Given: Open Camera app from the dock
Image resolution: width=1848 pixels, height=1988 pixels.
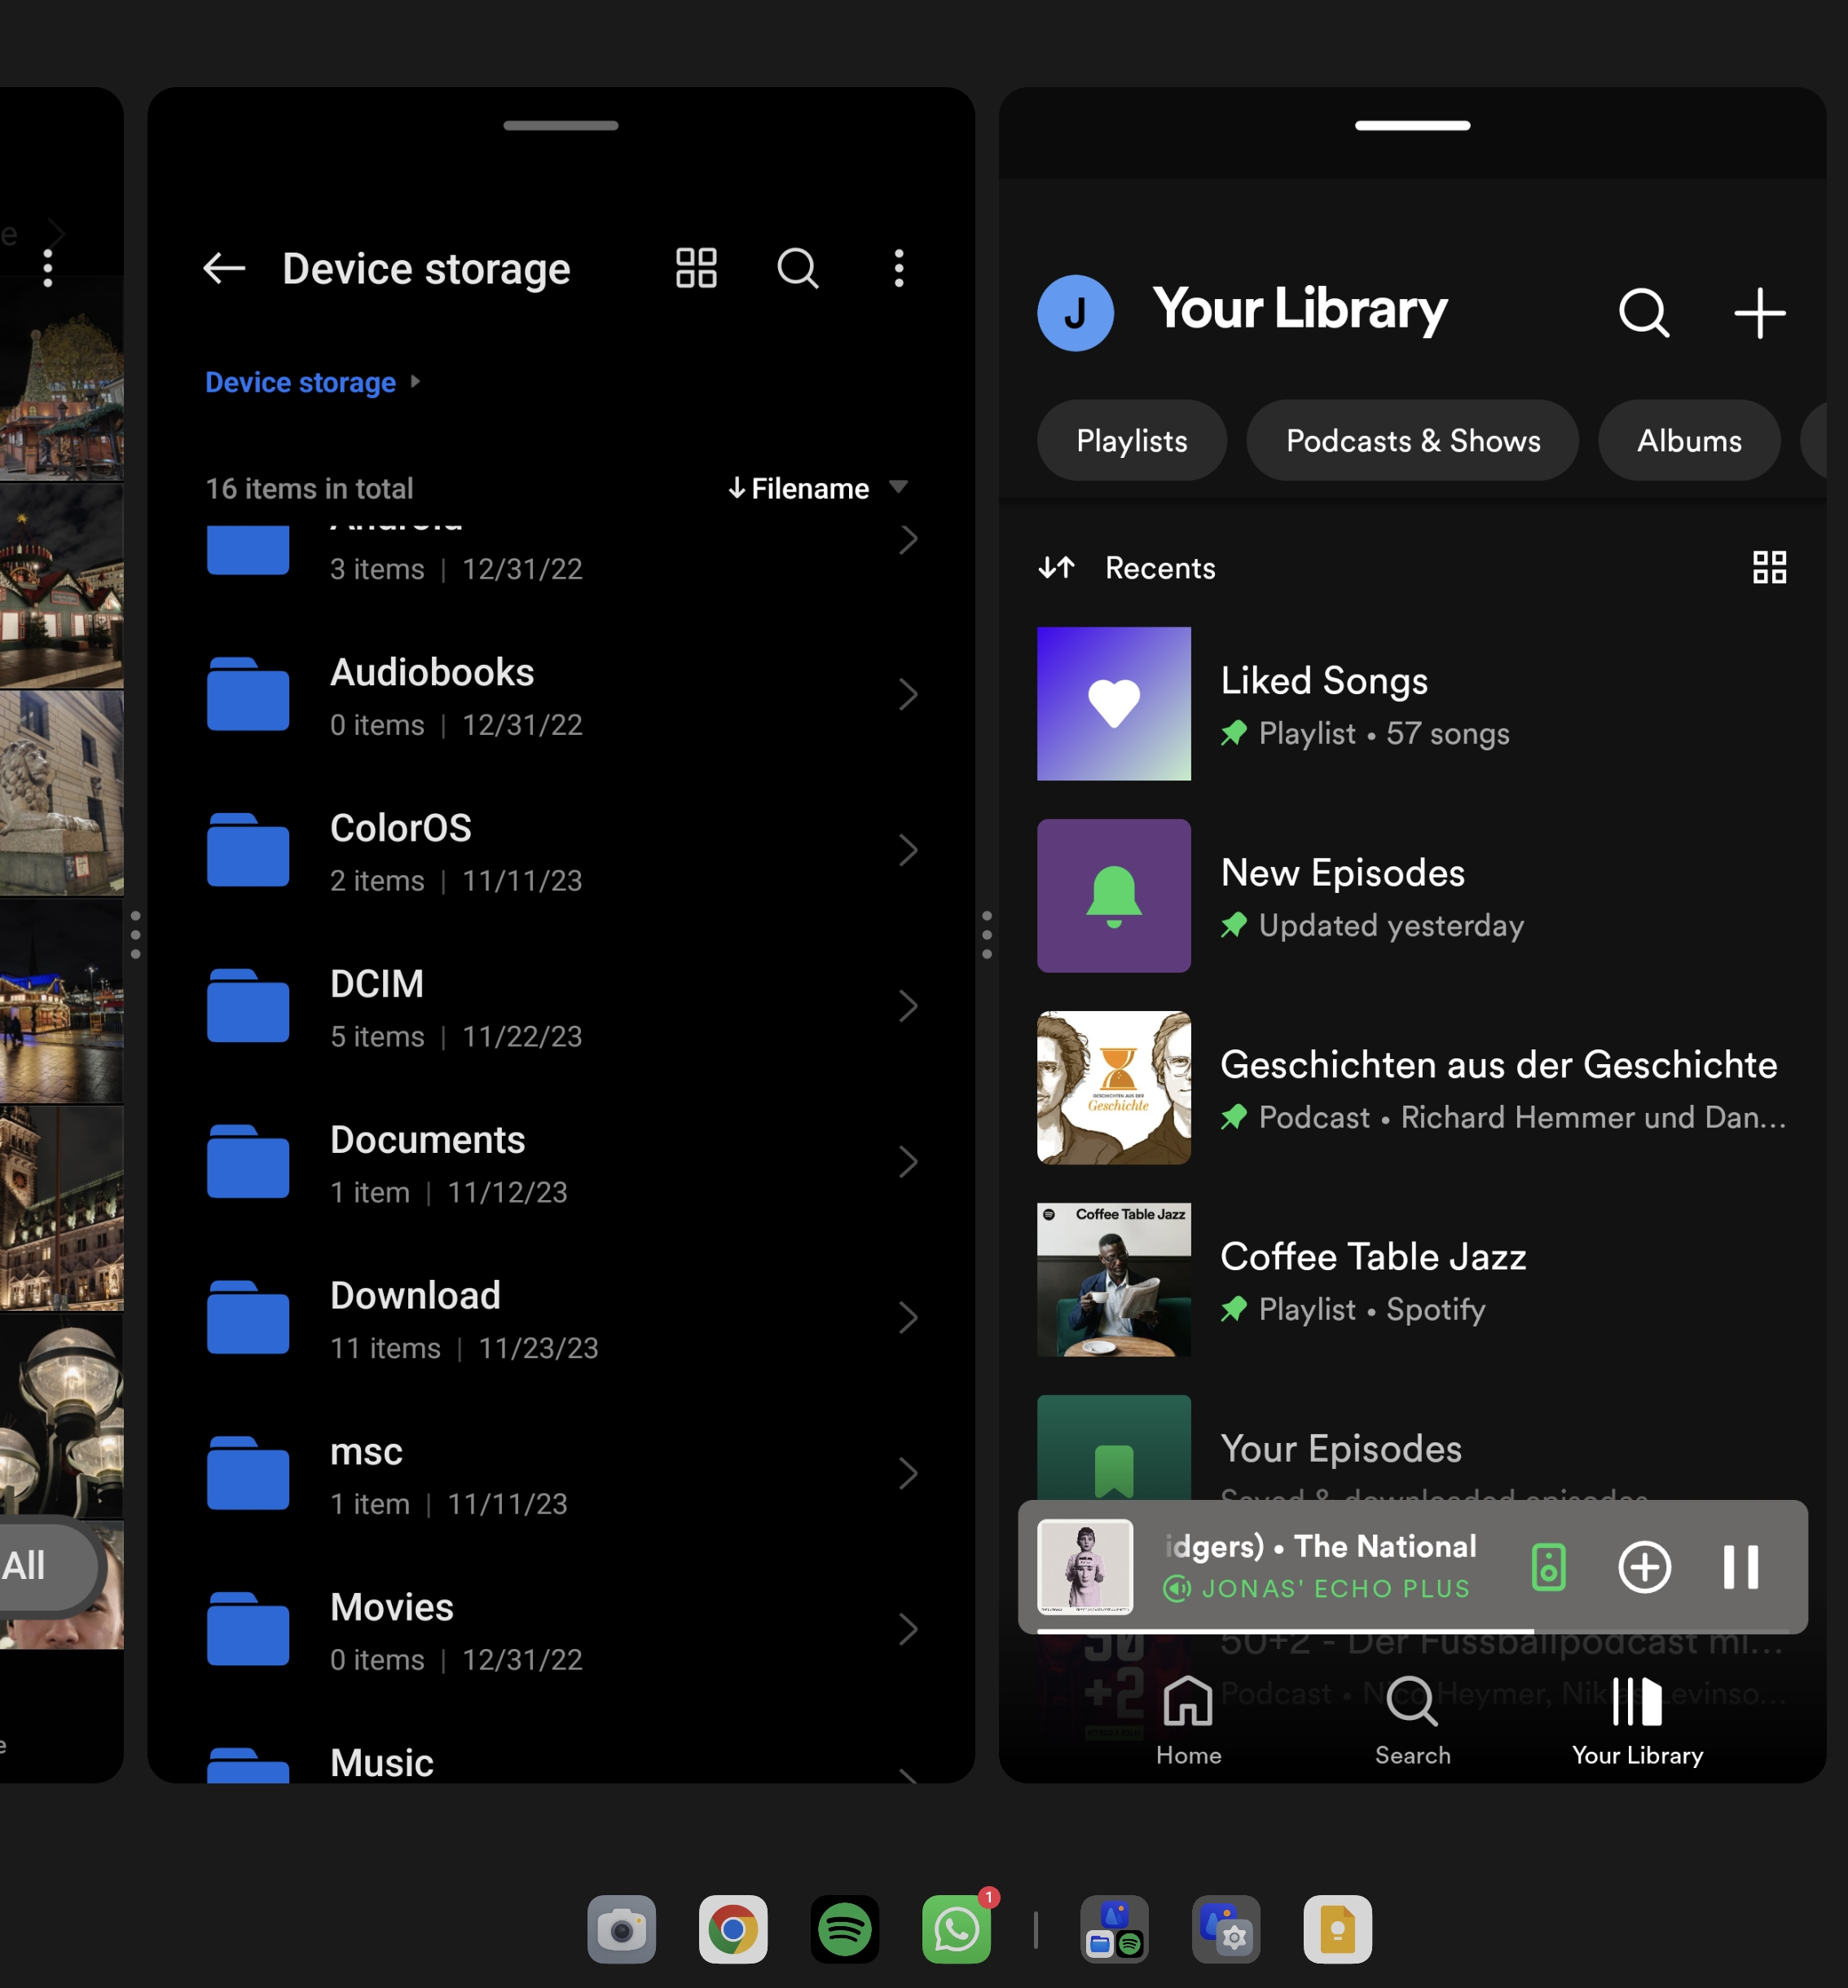Looking at the screenshot, I should coord(621,1929).
